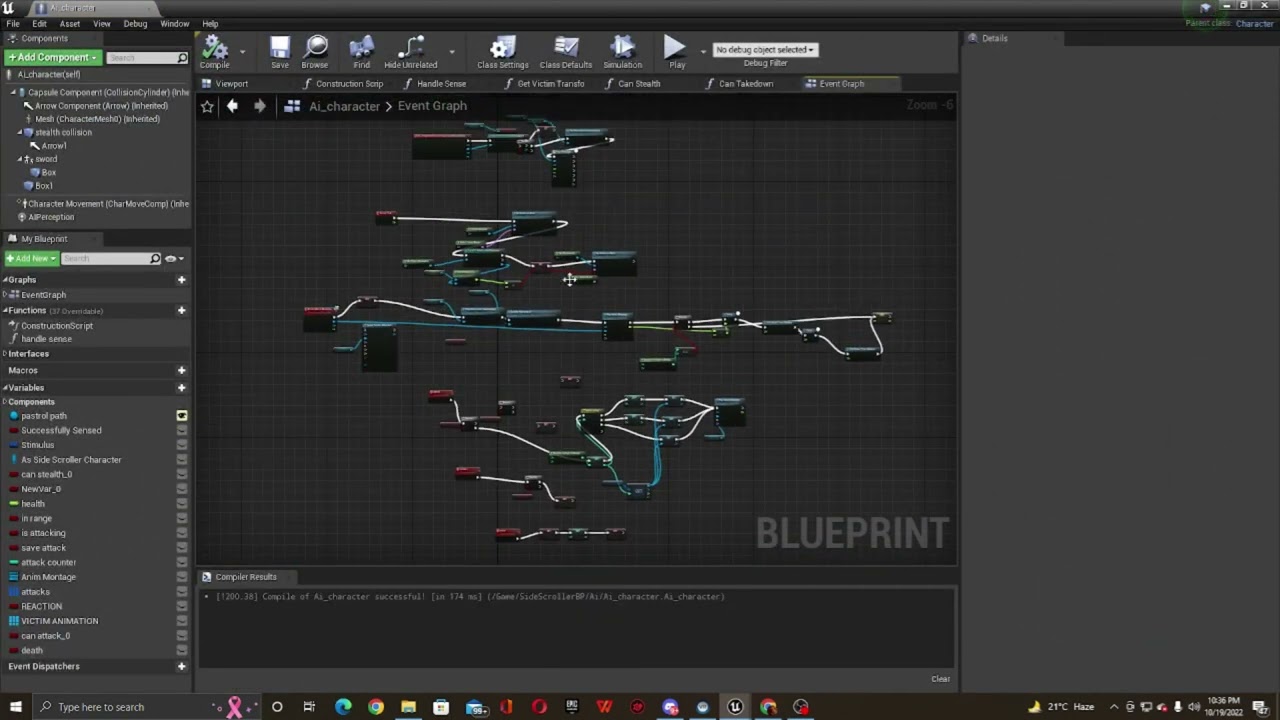Compile the blueprint using the Compile icon
The width and height of the screenshot is (1280, 720).
point(214,50)
